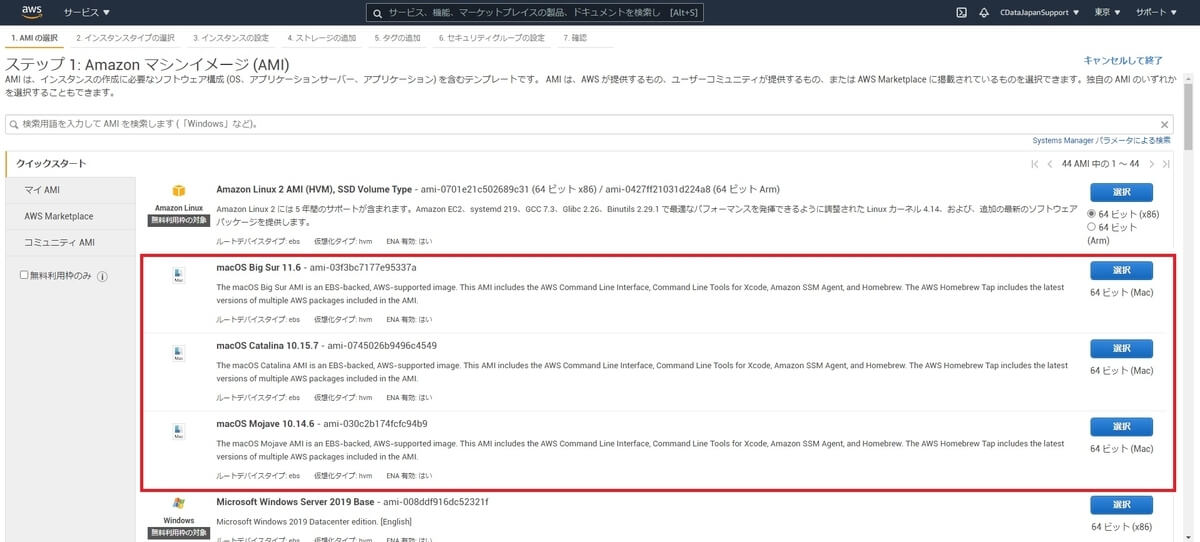Jump to last page of AMI list
The image size is (1200, 542).
(x=1165, y=164)
